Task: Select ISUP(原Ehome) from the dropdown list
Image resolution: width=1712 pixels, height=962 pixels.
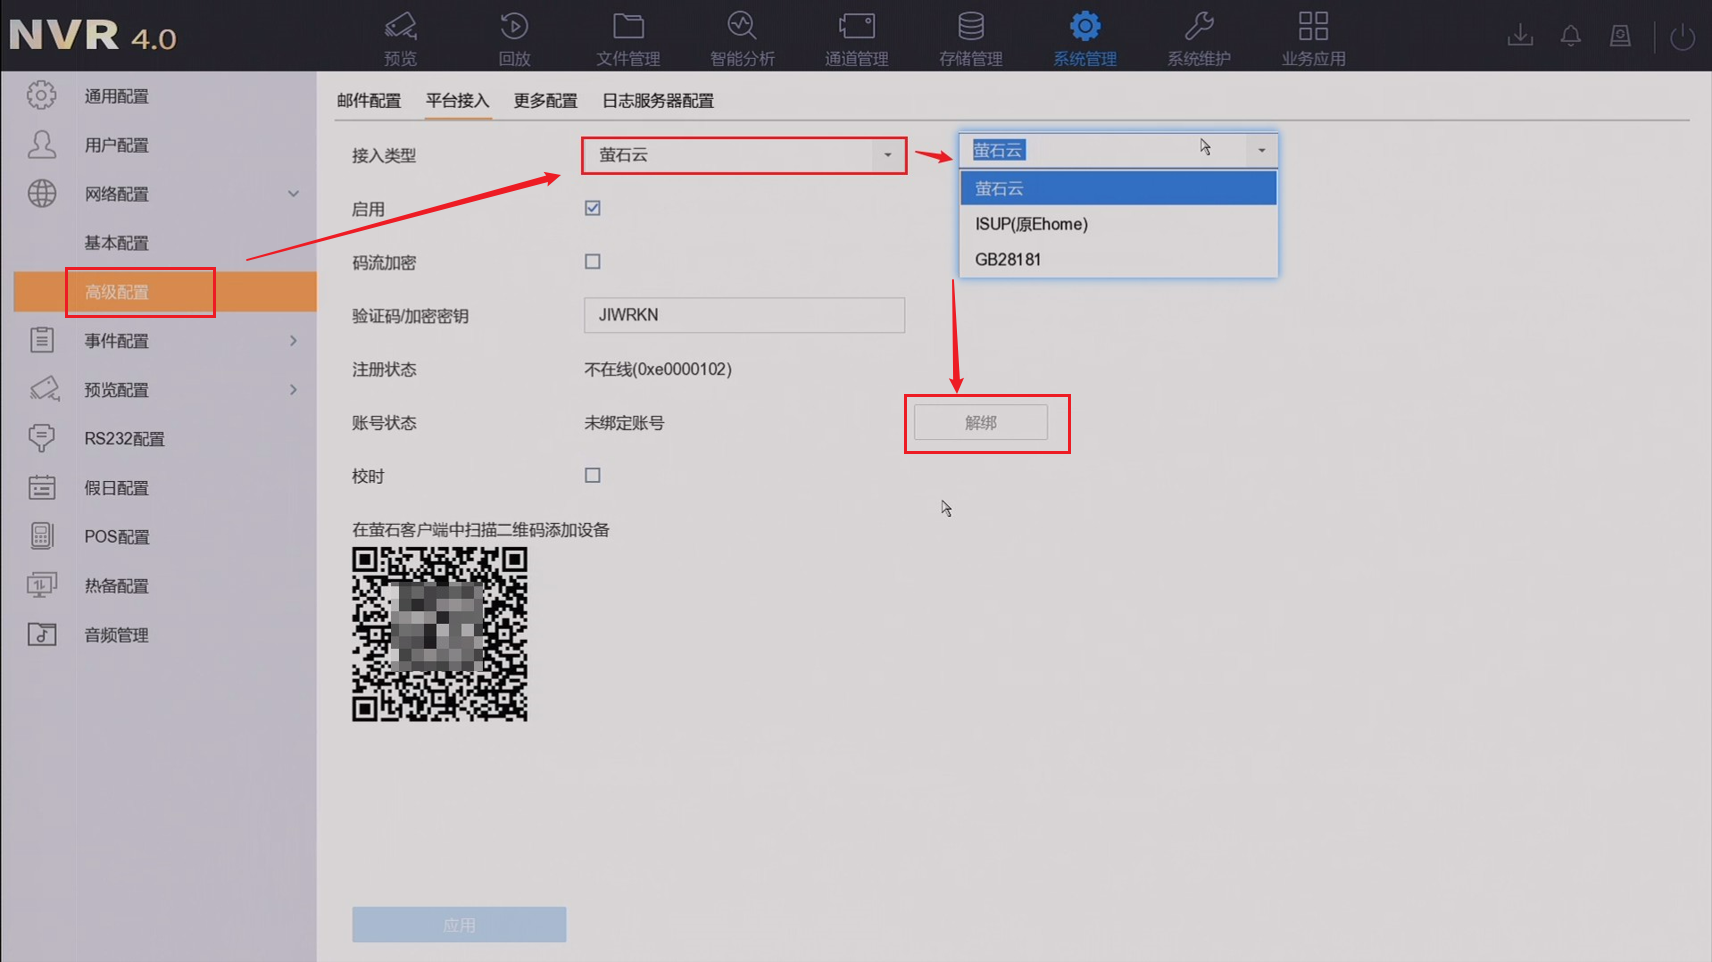Action: (x=1031, y=224)
